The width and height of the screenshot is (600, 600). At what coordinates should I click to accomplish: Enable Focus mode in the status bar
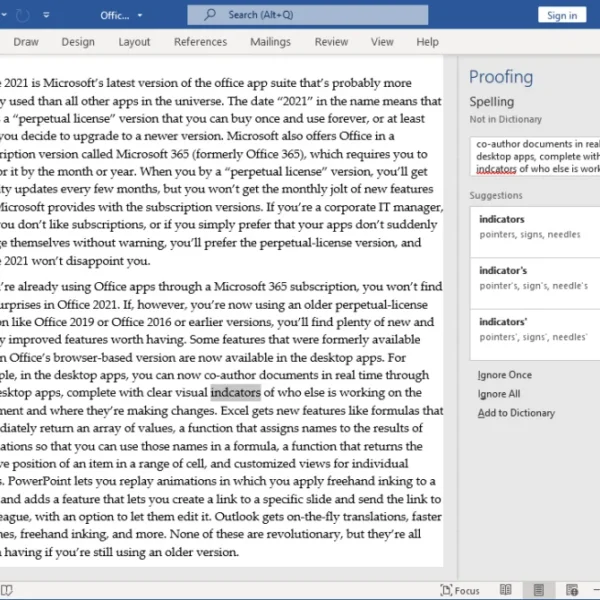(460, 590)
